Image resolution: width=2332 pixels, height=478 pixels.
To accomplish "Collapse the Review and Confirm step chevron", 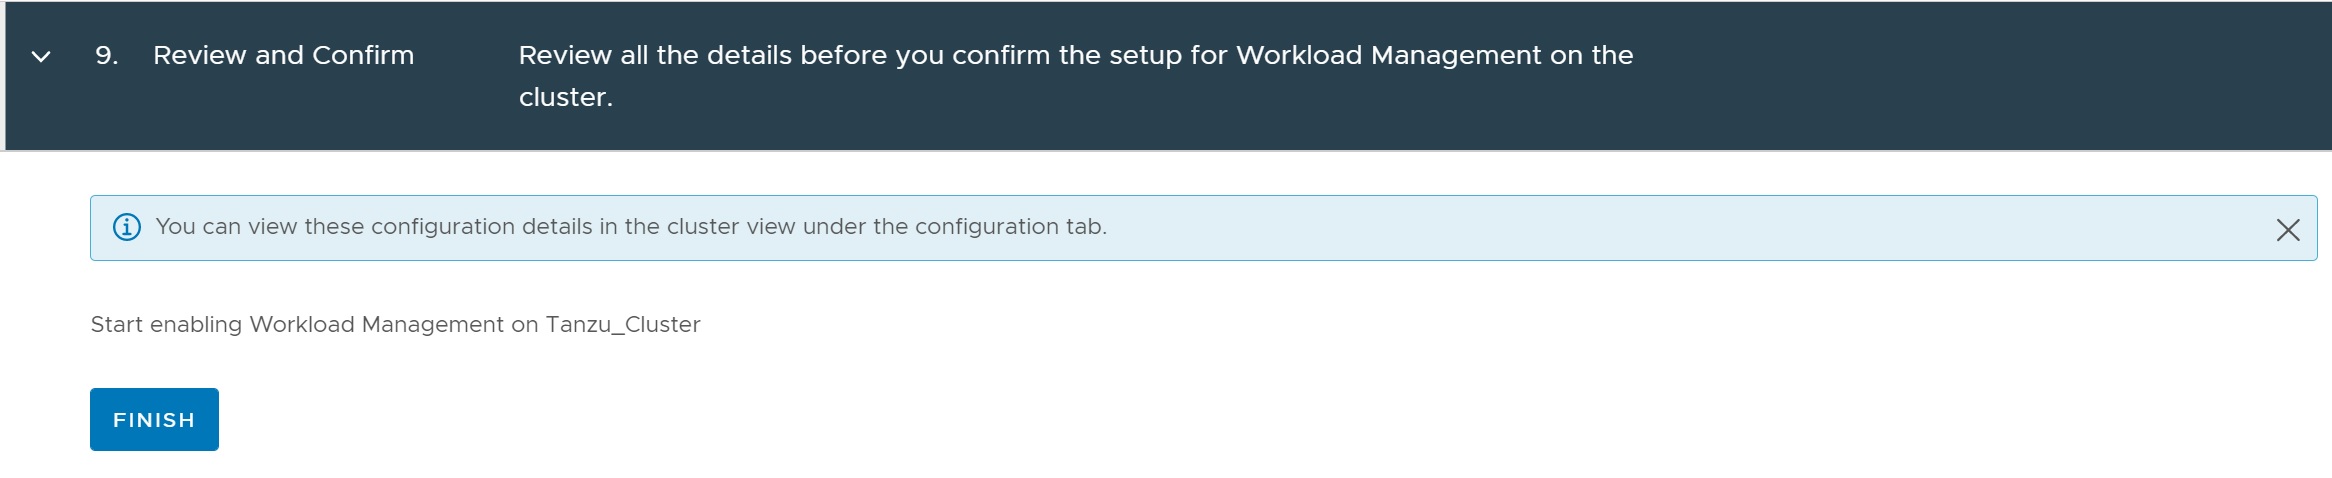I will (41, 57).
